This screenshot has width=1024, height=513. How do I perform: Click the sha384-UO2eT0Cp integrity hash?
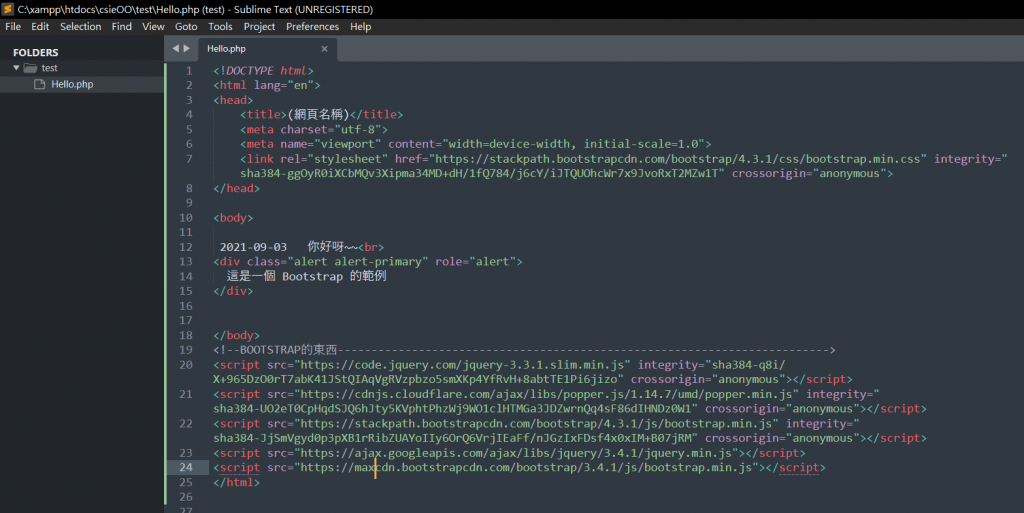[x=455, y=409]
